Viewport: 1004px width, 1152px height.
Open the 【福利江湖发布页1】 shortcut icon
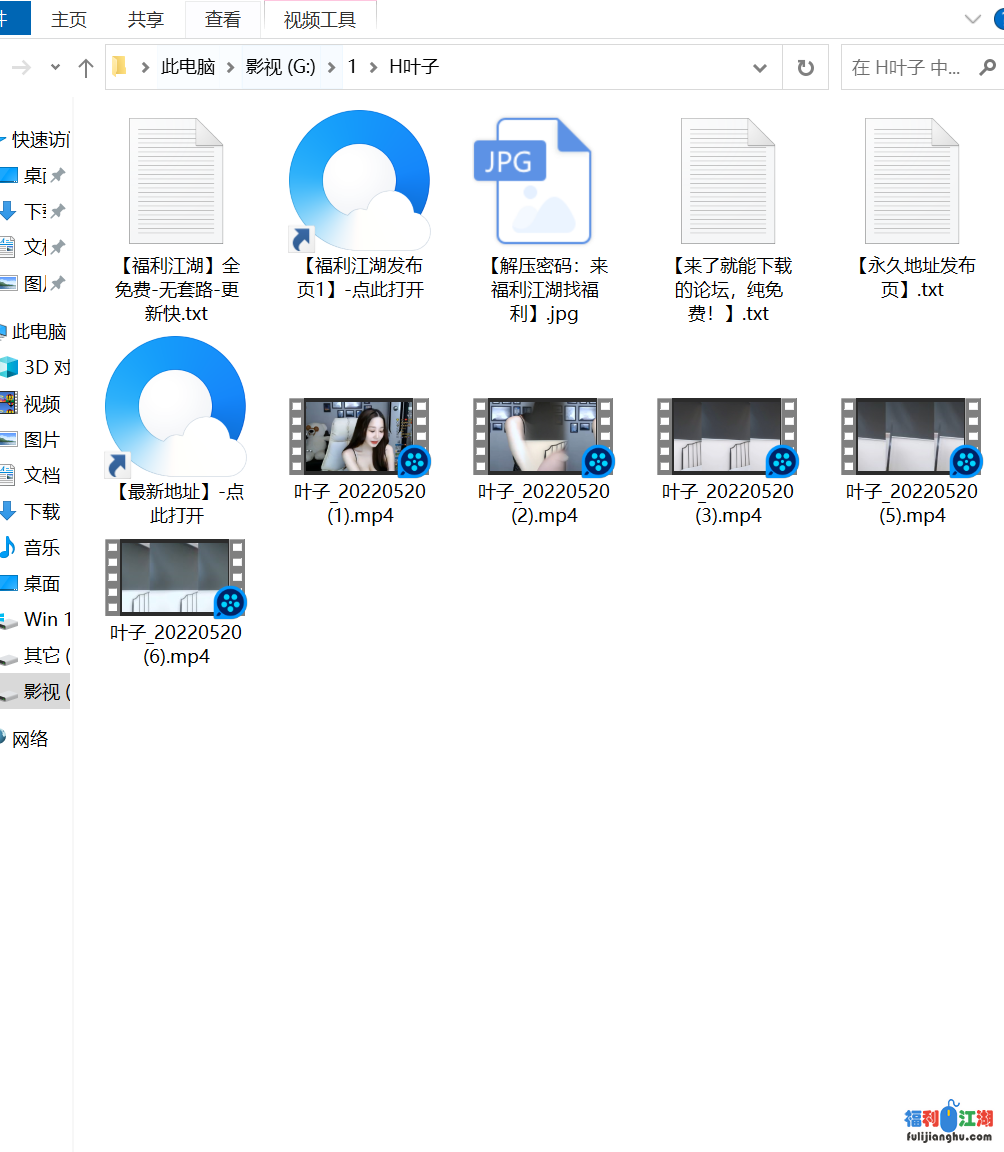(x=359, y=181)
